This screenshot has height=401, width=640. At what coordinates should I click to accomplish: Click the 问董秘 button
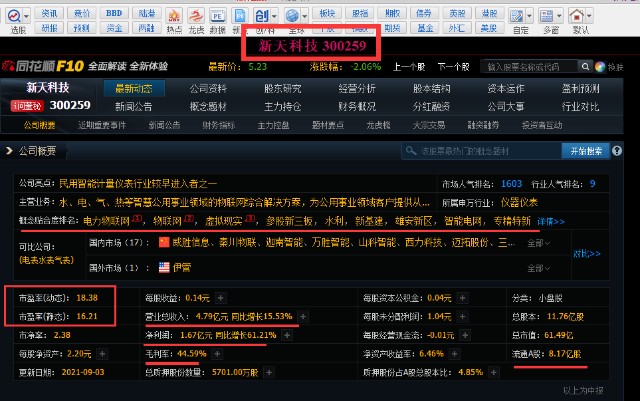tap(27, 106)
